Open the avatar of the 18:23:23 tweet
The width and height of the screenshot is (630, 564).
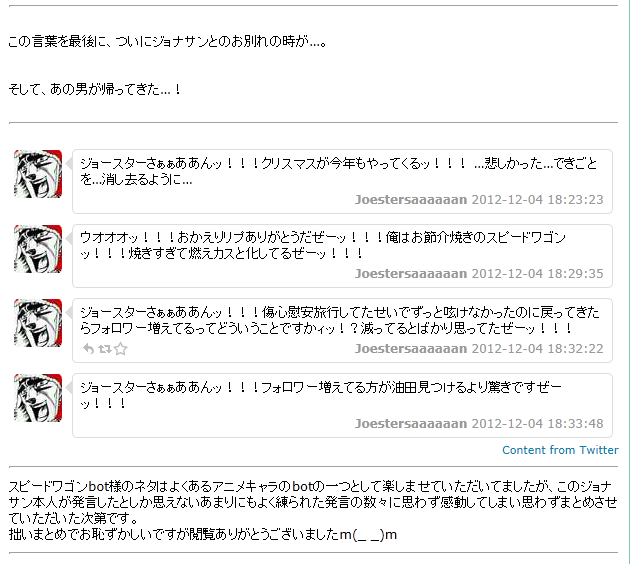[x=38, y=174]
